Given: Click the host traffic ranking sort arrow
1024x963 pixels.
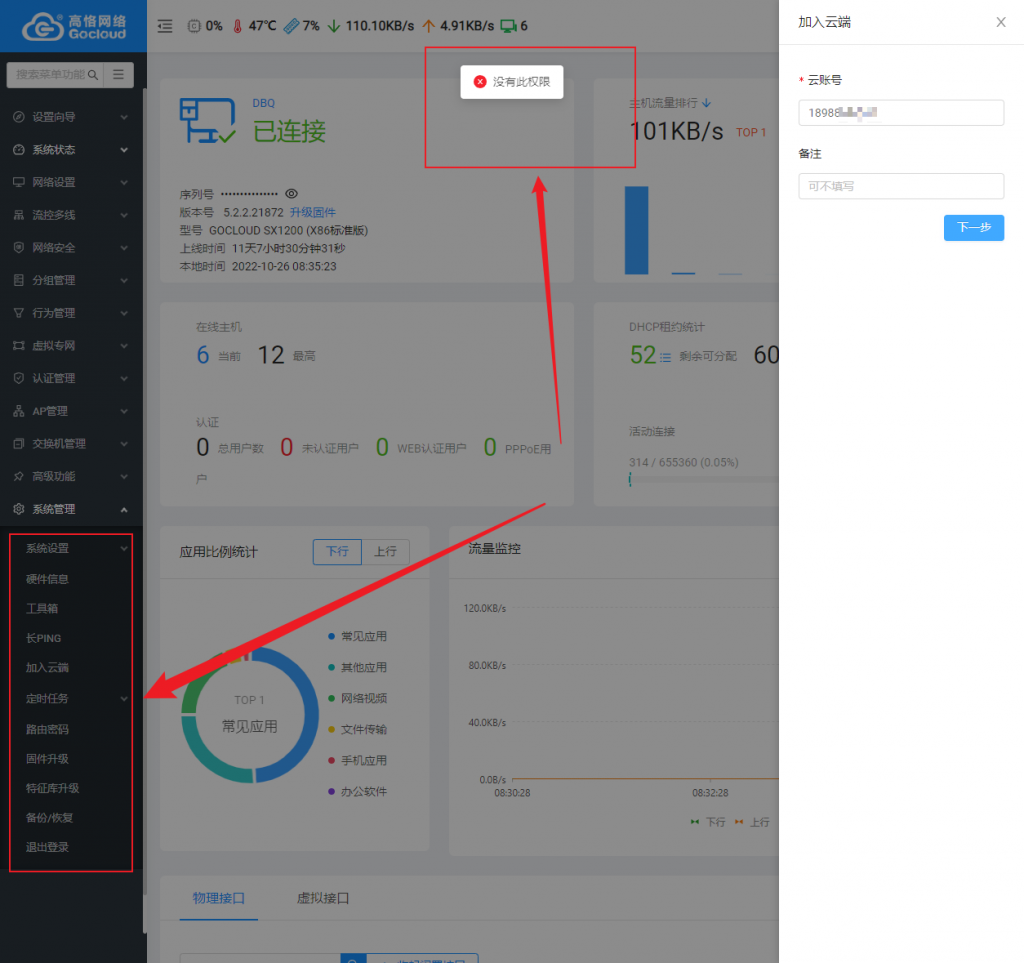Looking at the screenshot, I should pos(706,103).
